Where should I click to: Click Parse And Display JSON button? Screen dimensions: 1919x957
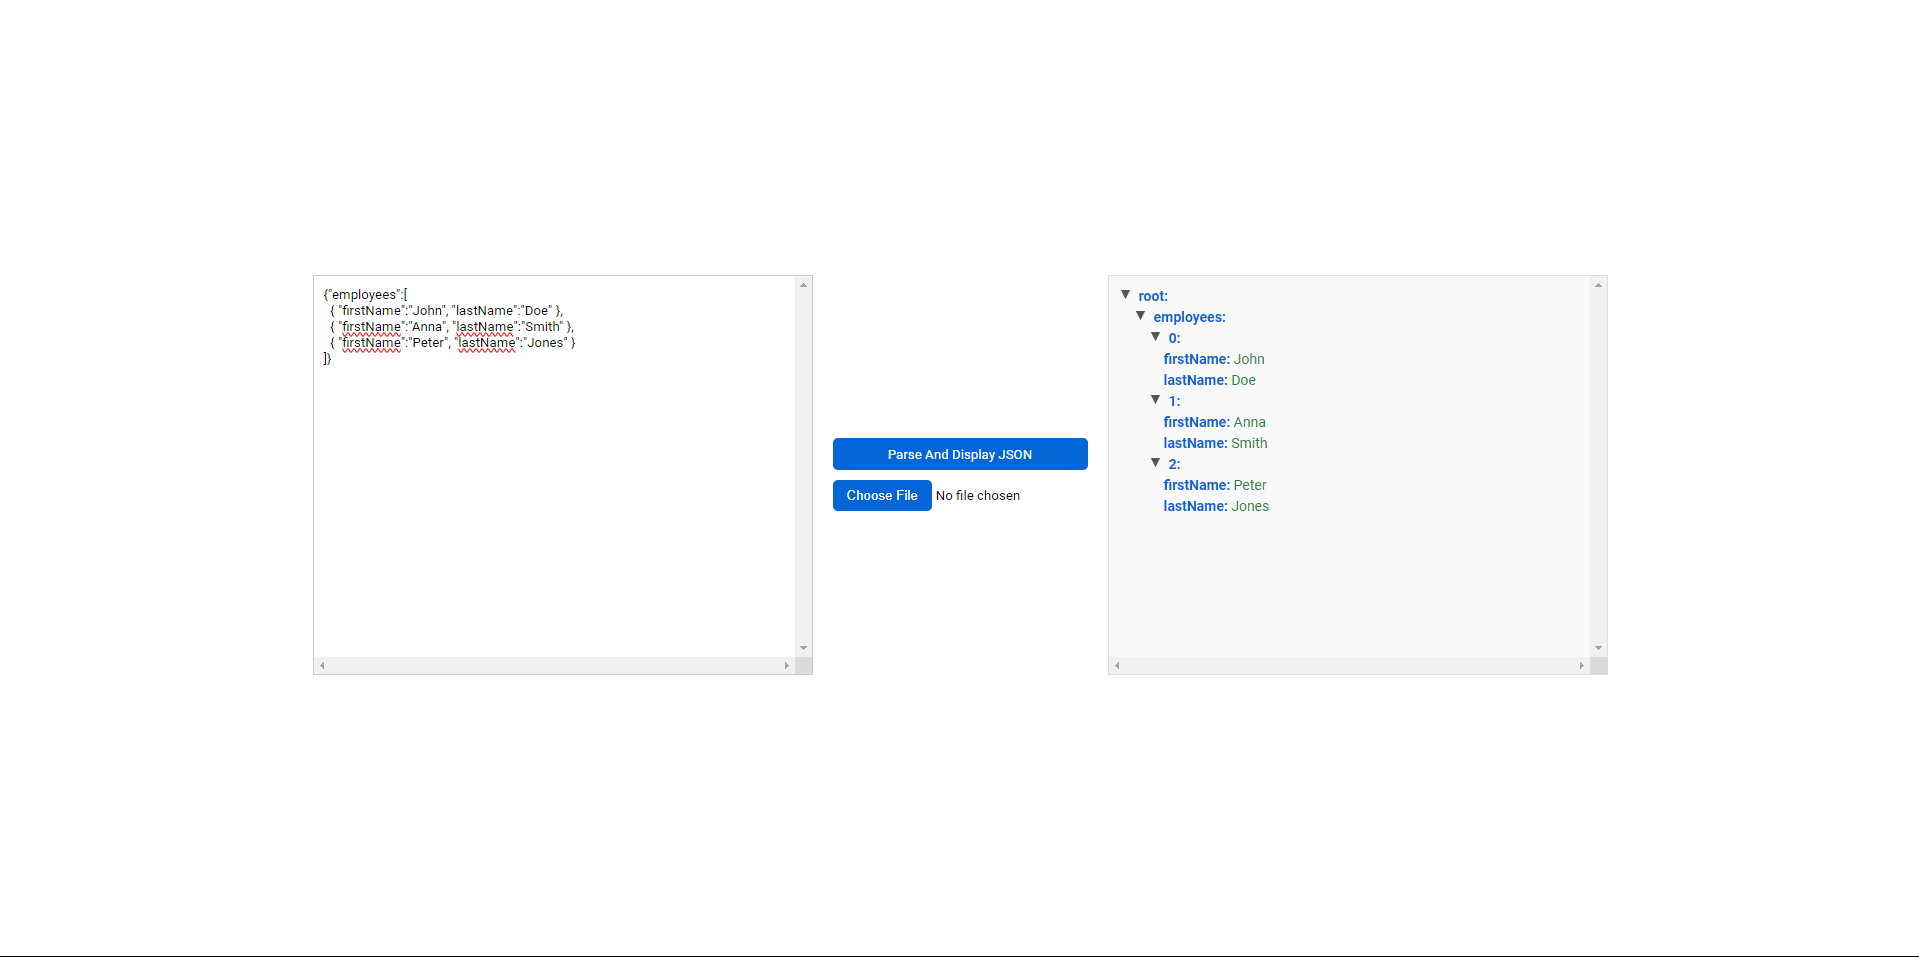(x=959, y=454)
